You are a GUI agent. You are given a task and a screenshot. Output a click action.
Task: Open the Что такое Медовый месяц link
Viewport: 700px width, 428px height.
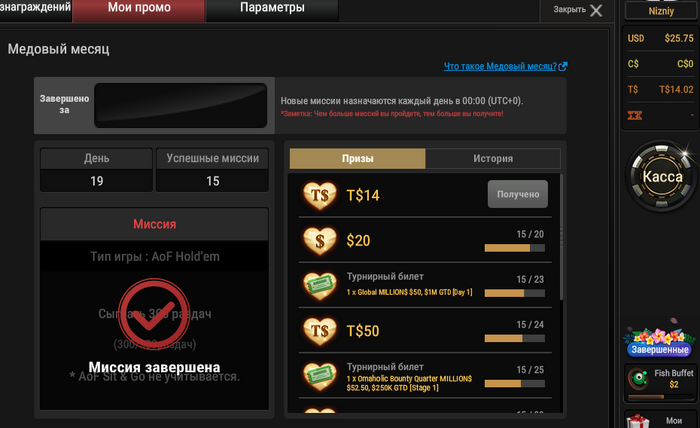pyautogui.click(x=505, y=66)
